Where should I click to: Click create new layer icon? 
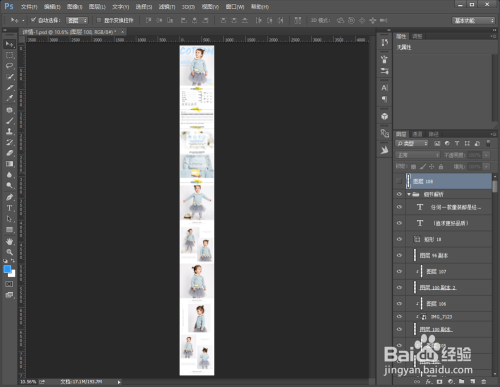[473, 381]
